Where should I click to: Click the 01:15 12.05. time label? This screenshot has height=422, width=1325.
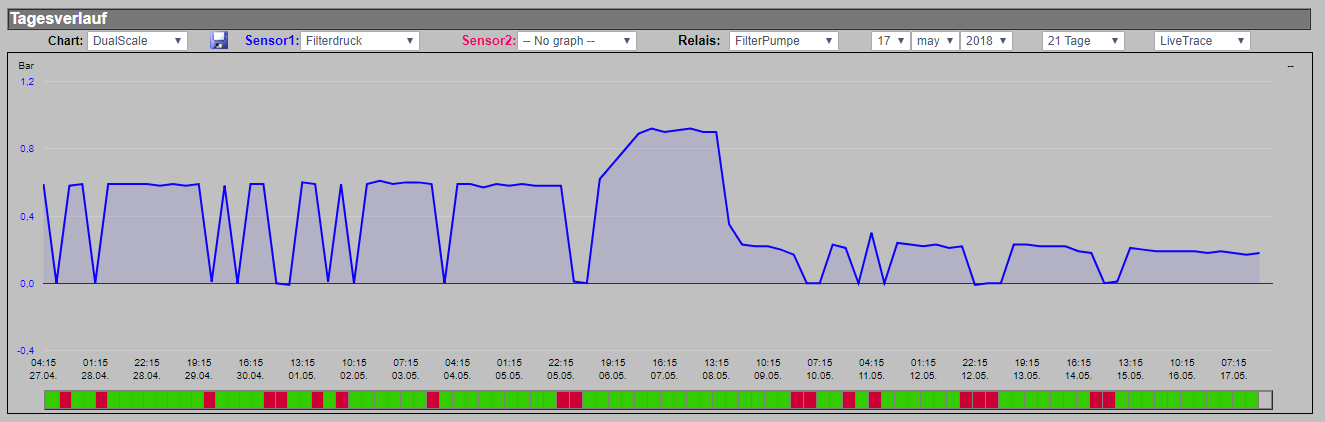(x=924, y=369)
